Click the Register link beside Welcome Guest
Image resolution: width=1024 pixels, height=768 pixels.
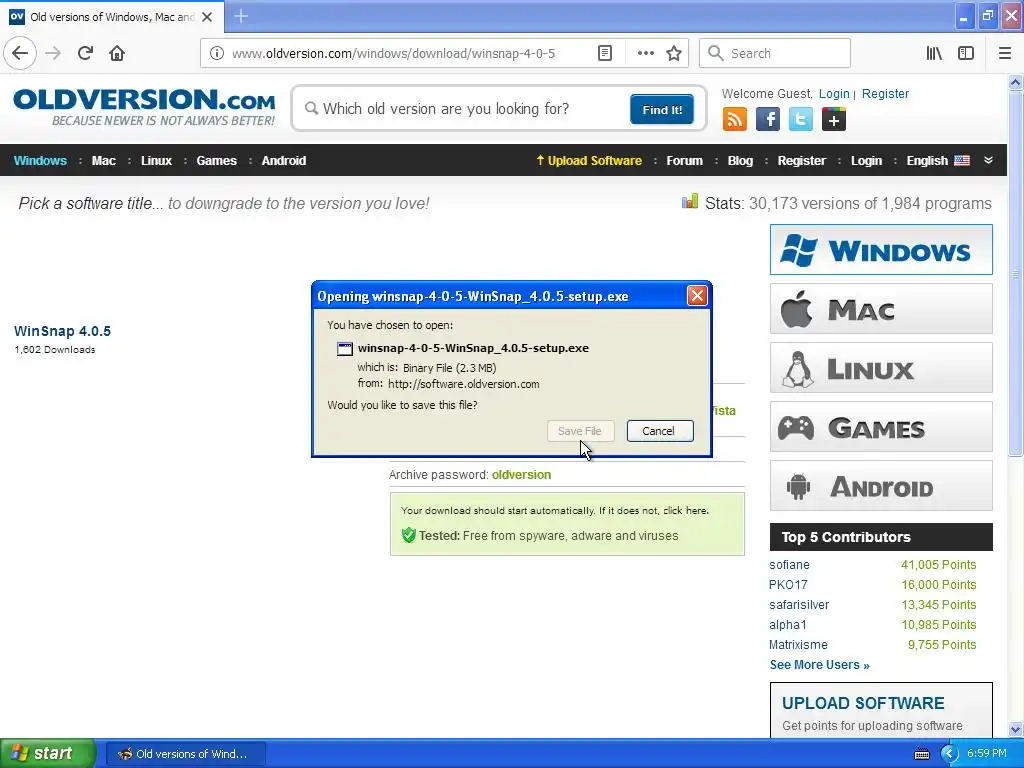[885, 93]
